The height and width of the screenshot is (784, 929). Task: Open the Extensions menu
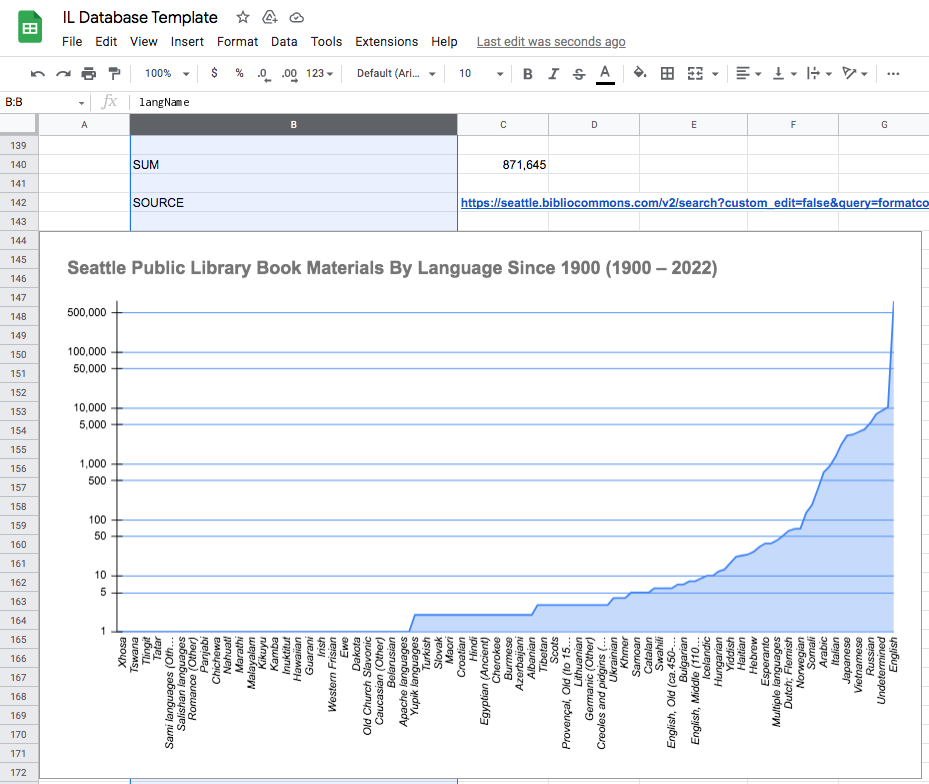point(387,41)
